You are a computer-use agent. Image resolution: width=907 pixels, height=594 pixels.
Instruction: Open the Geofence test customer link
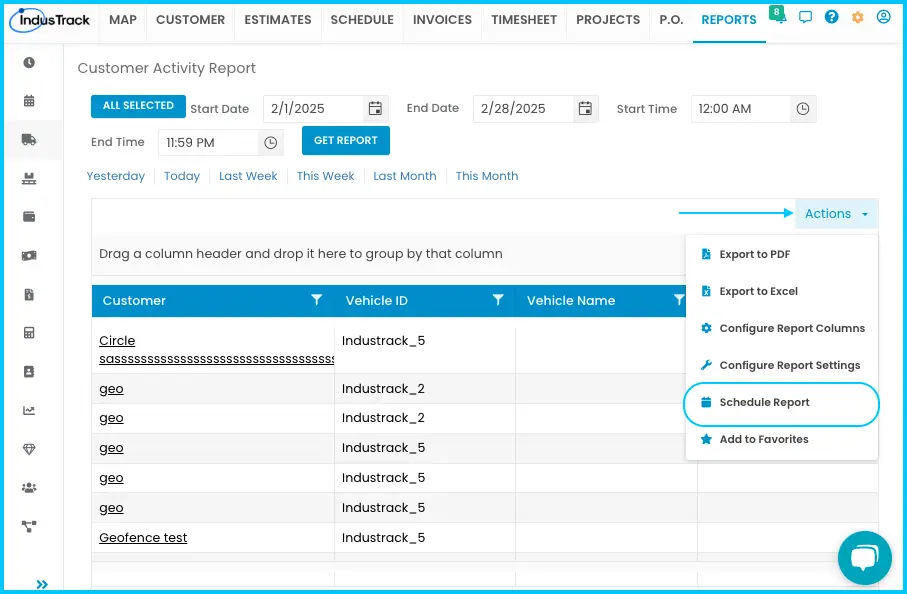click(x=143, y=537)
